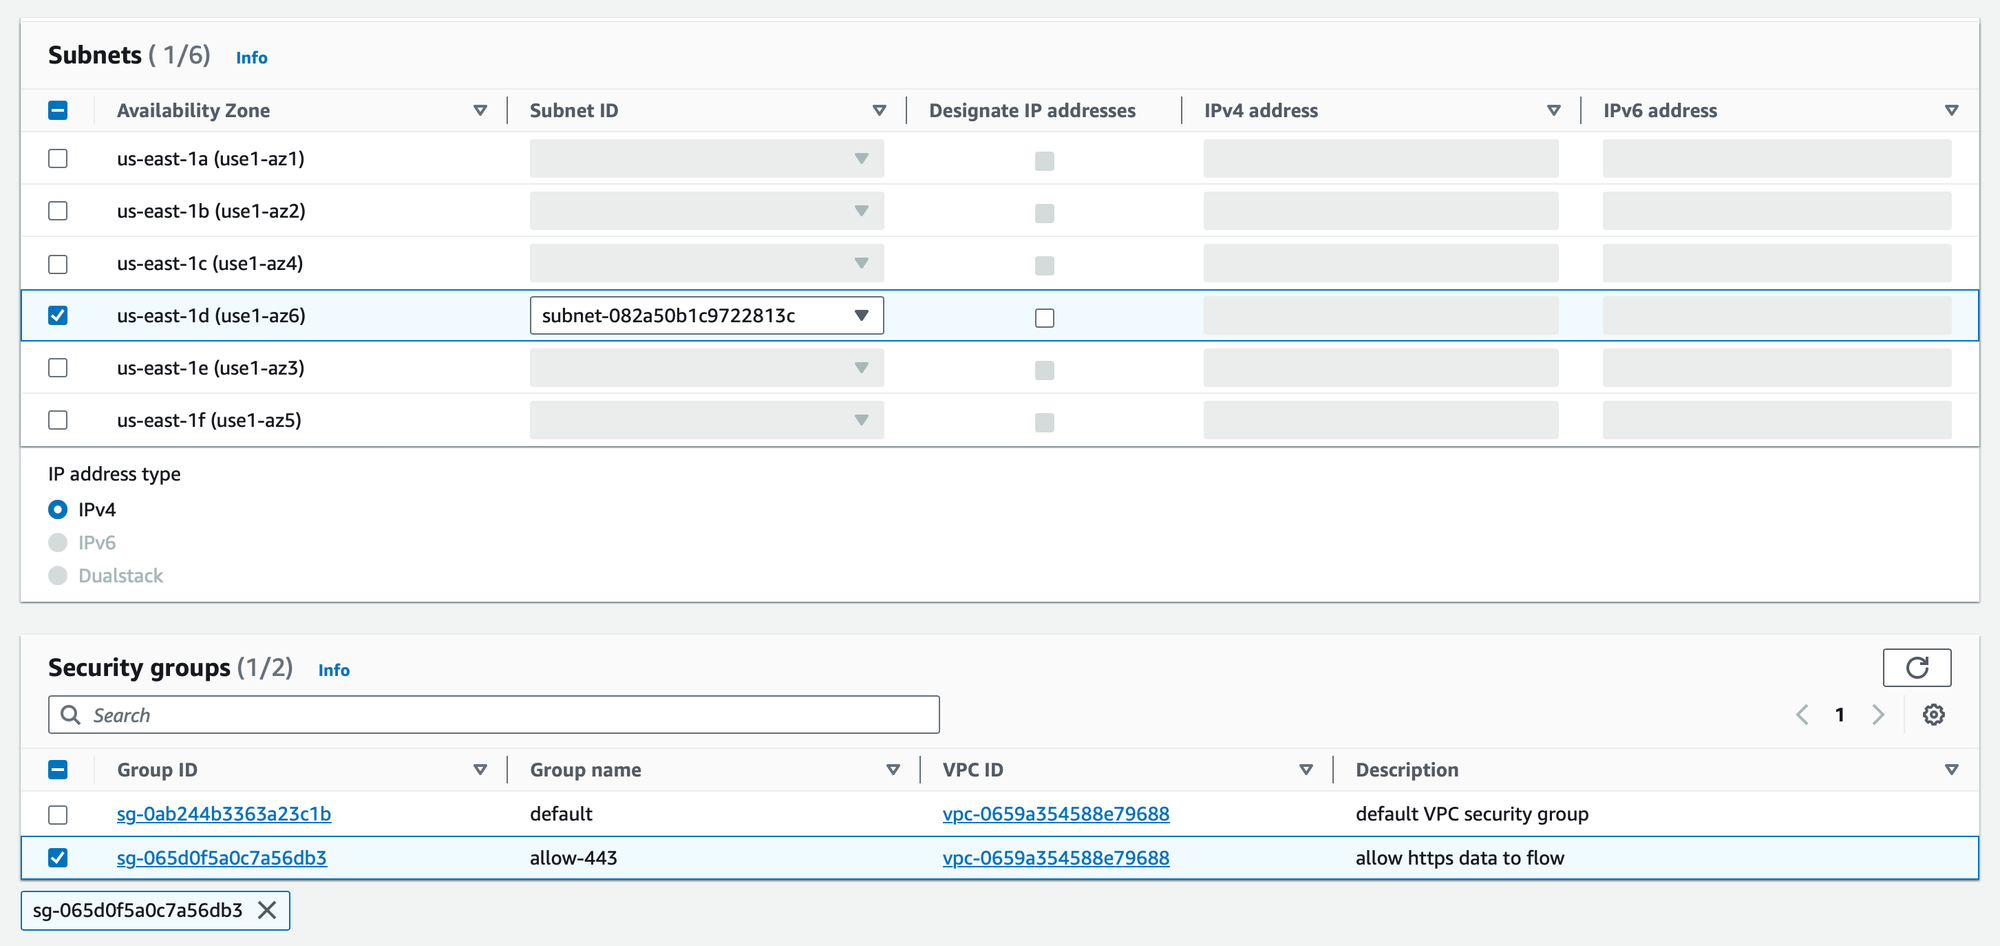Open subnet dropdown for us-east-1b
Screen dimensions: 2000x946
pos(707,210)
